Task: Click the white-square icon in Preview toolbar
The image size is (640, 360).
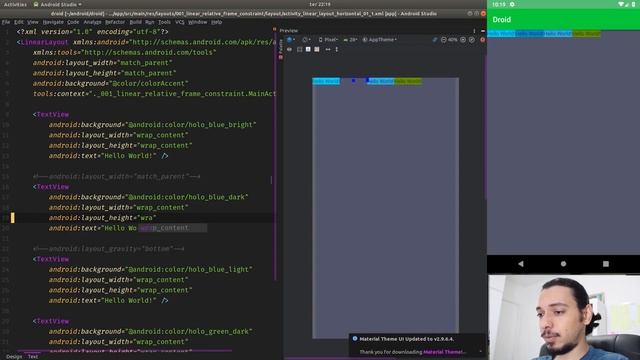Action: pos(308,49)
